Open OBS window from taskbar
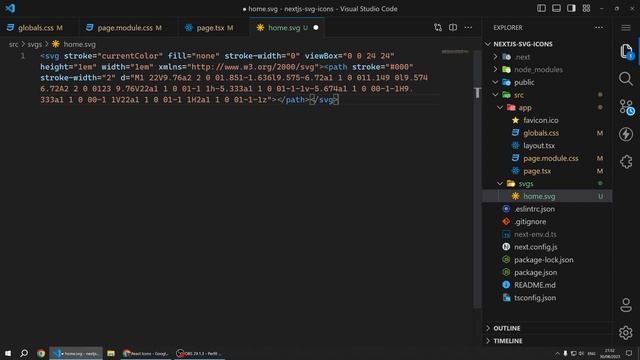Viewport: 640px width, 360px height. [x=200, y=353]
